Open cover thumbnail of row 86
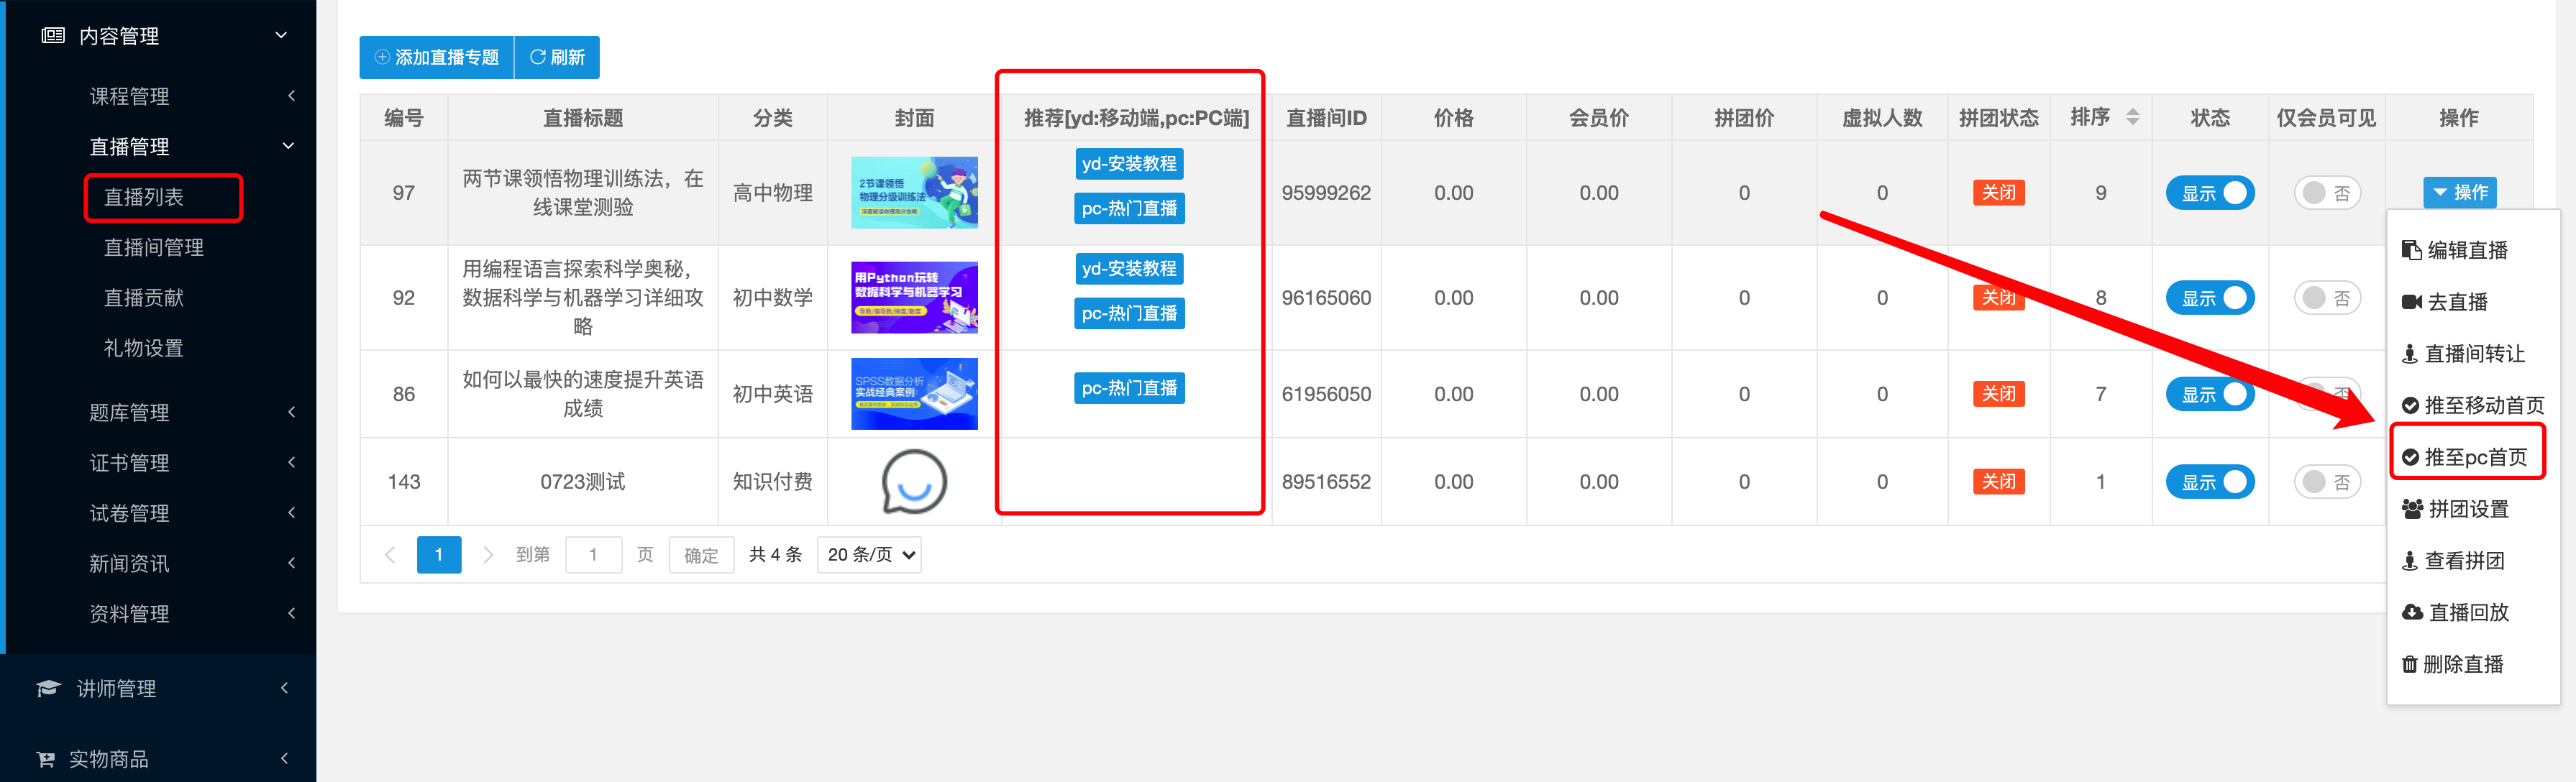 (914, 393)
